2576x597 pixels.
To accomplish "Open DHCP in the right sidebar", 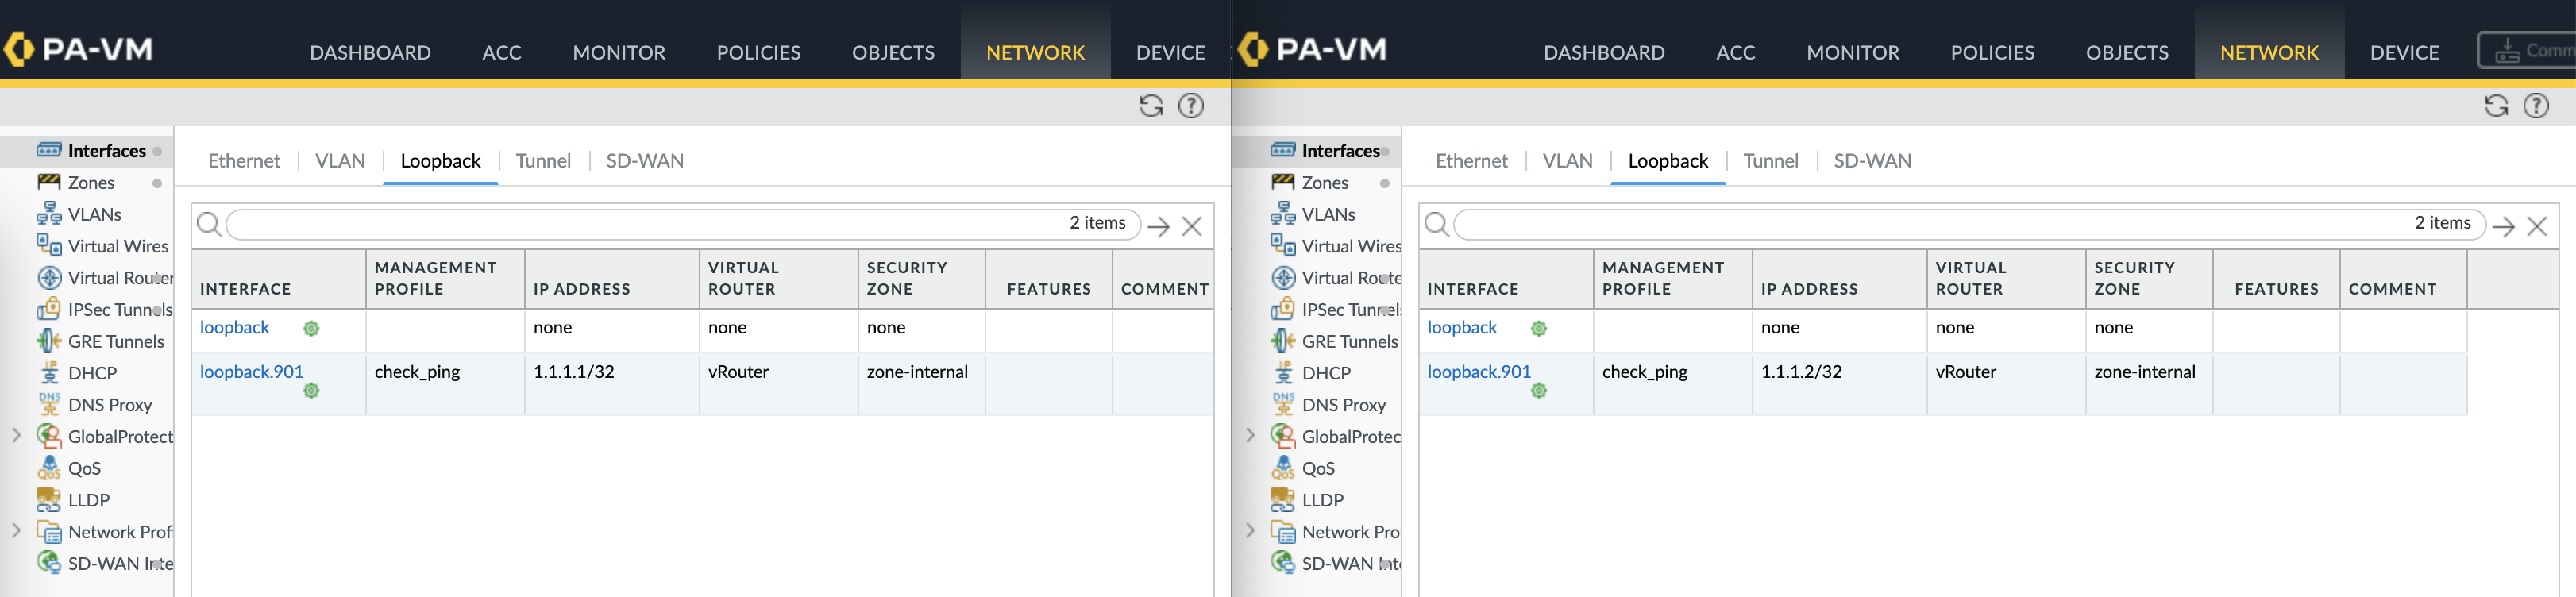I will point(1325,373).
